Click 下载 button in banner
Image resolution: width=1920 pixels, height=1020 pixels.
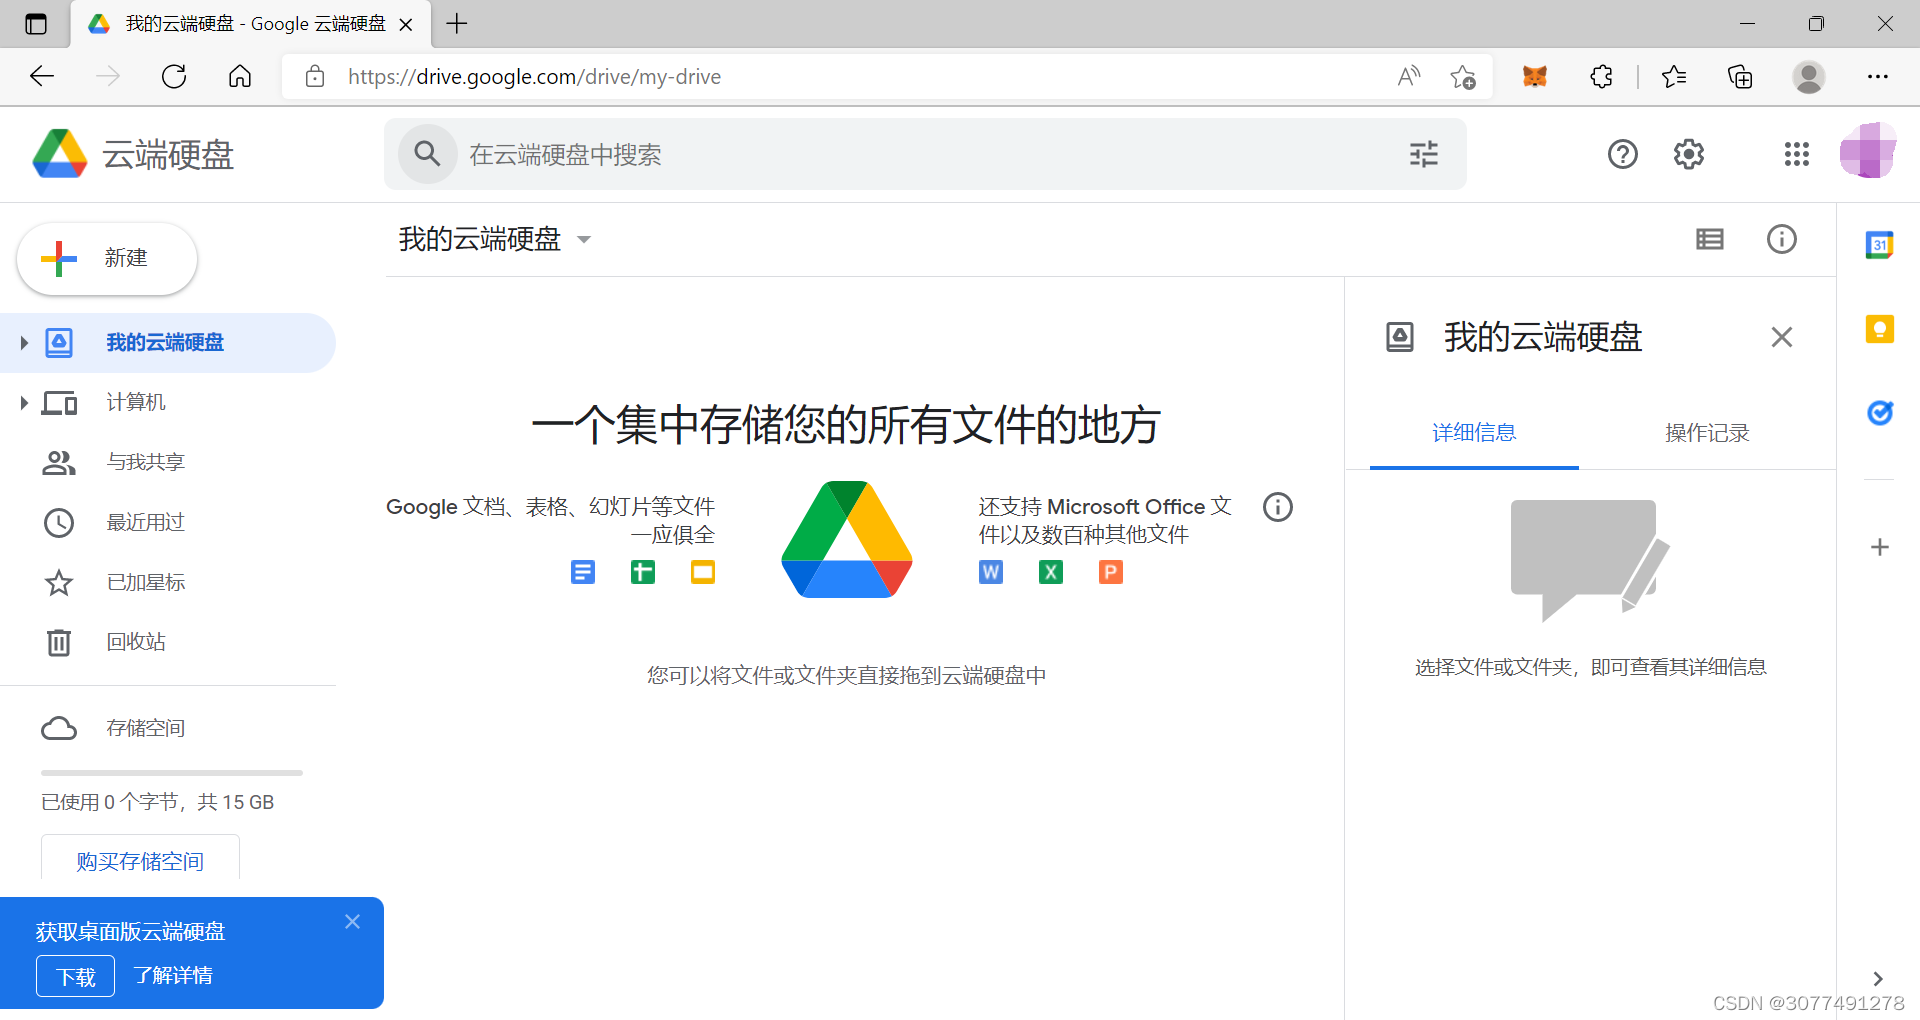pos(76,976)
